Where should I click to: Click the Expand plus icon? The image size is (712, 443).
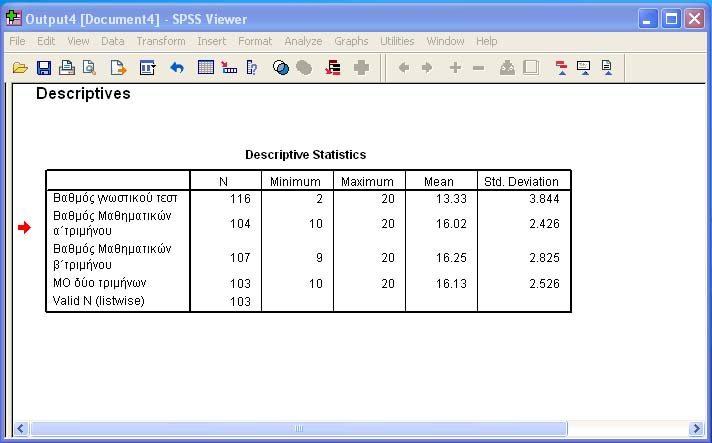[x=455, y=68]
